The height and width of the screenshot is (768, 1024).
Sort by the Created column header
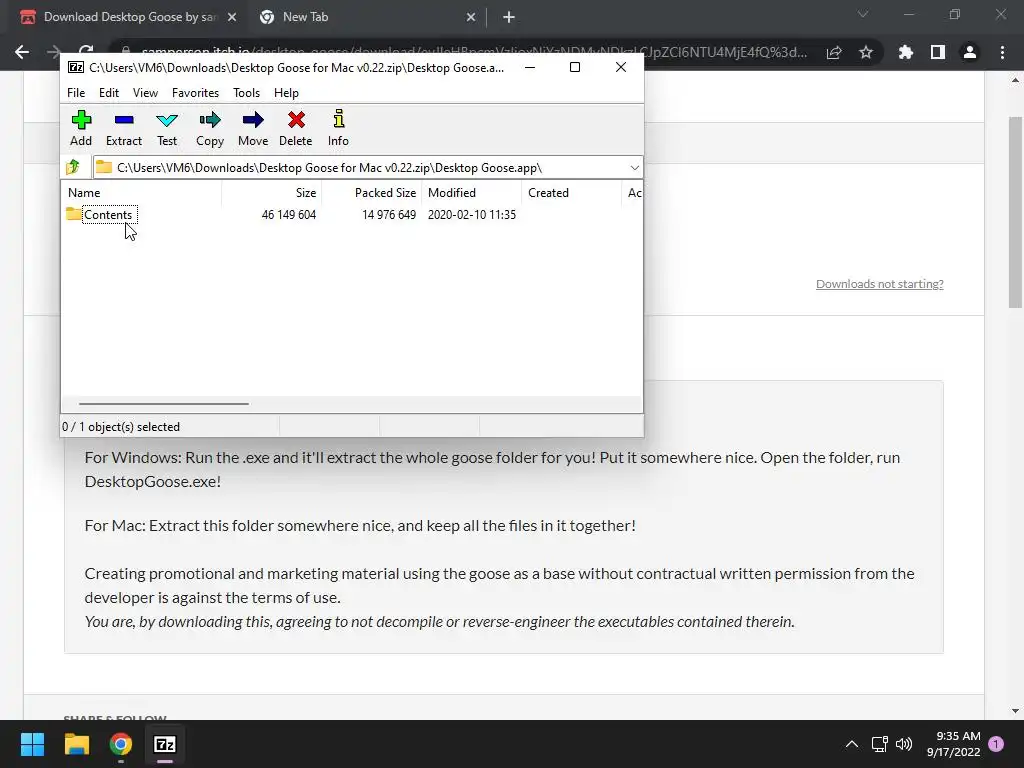pos(571,193)
